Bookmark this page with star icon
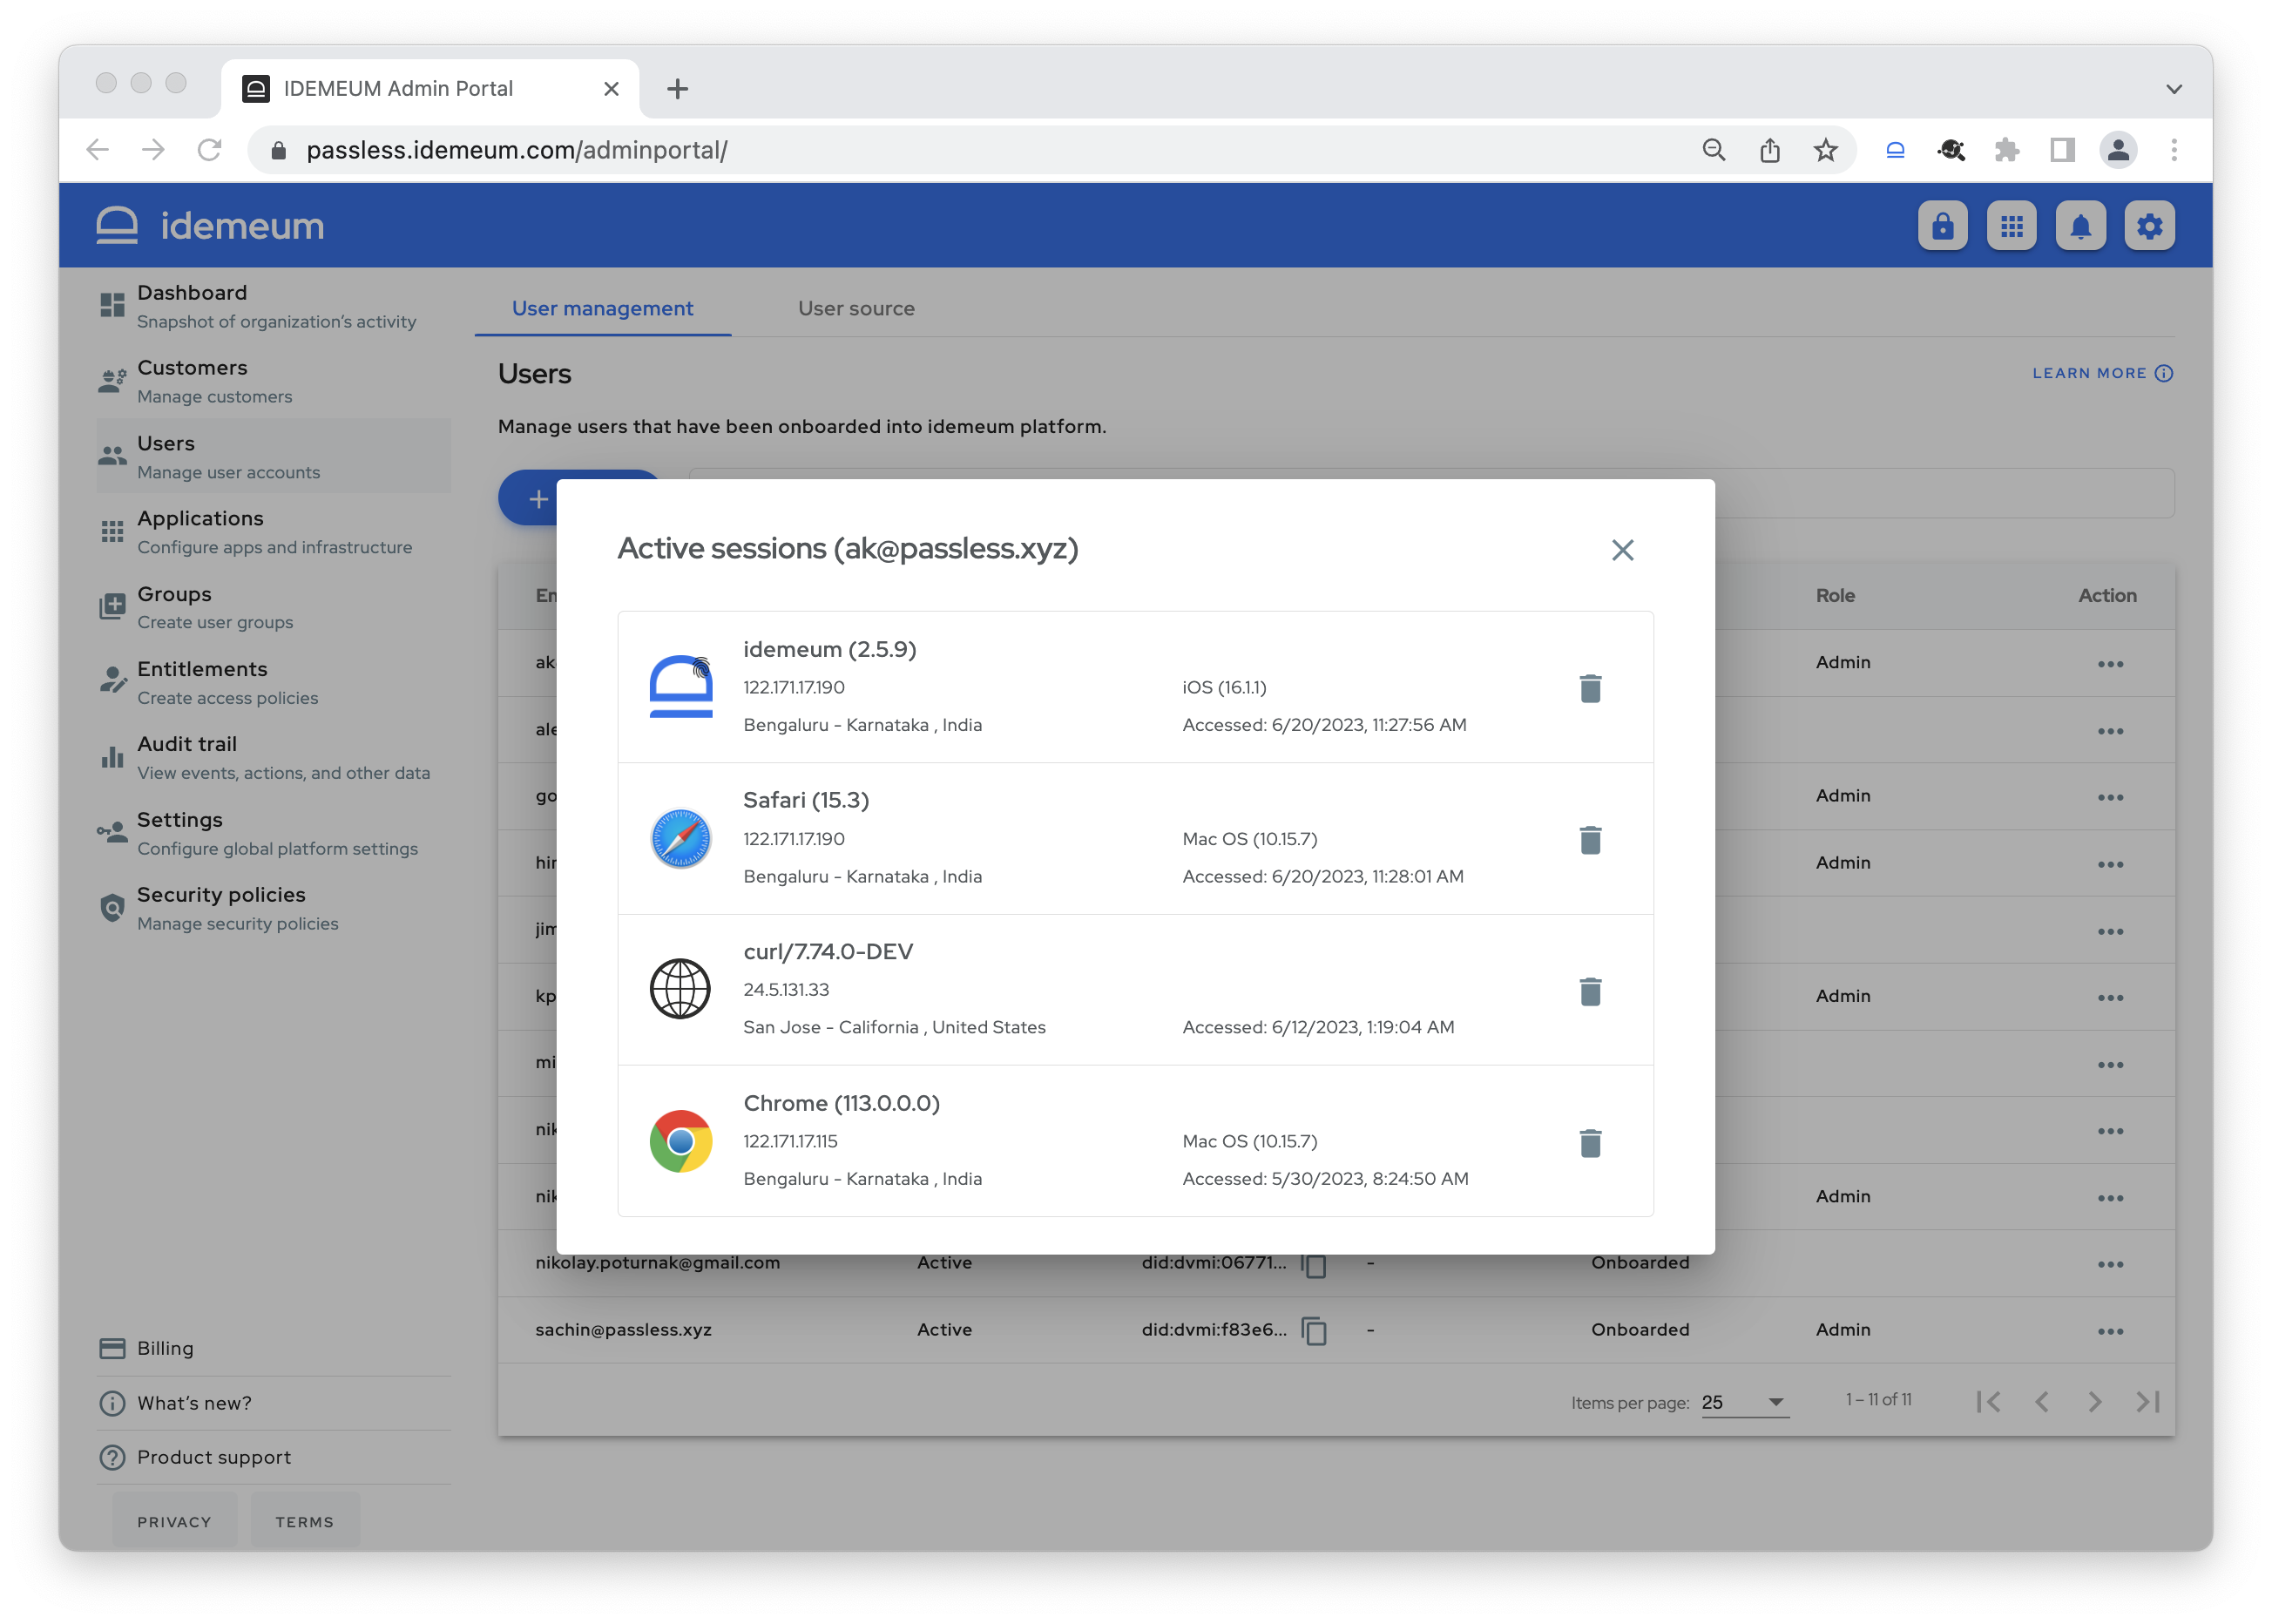Viewport: 2272px width, 1624px height. click(x=1825, y=150)
